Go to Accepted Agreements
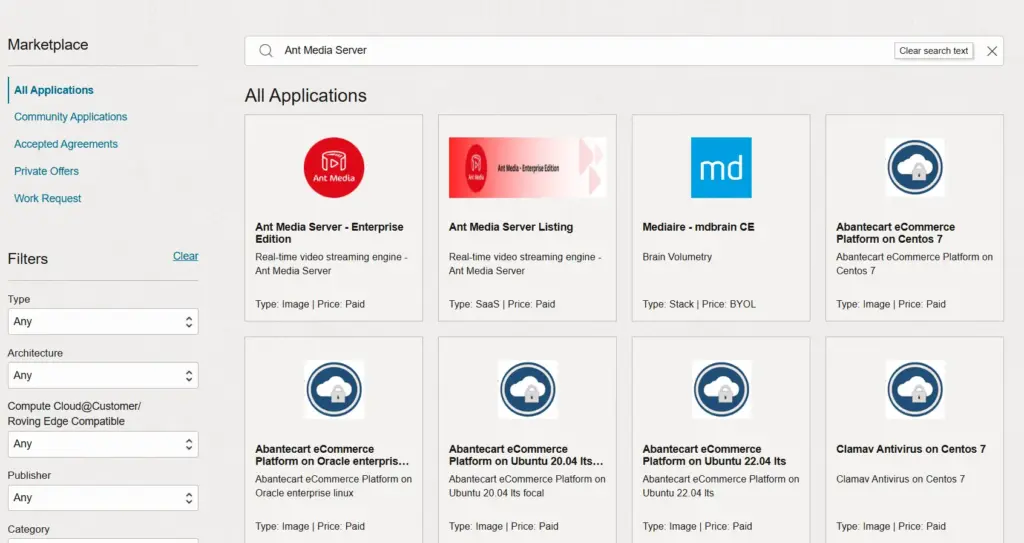The image size is (1024, 543). (x=66, y=144)
